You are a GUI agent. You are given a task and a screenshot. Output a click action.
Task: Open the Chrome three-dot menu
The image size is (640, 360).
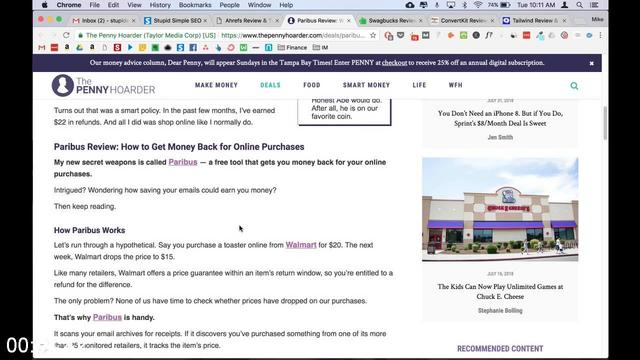click(x=600, y=36)
